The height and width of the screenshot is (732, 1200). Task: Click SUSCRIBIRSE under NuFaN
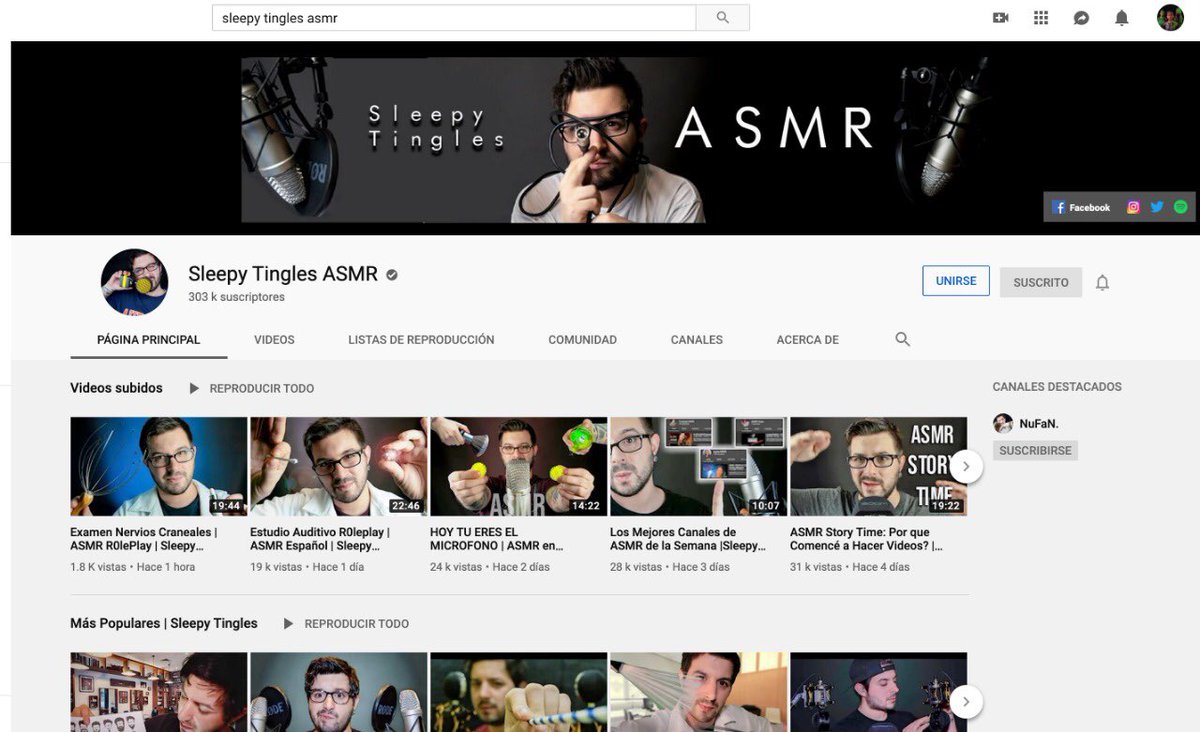tap(1035, 451)
